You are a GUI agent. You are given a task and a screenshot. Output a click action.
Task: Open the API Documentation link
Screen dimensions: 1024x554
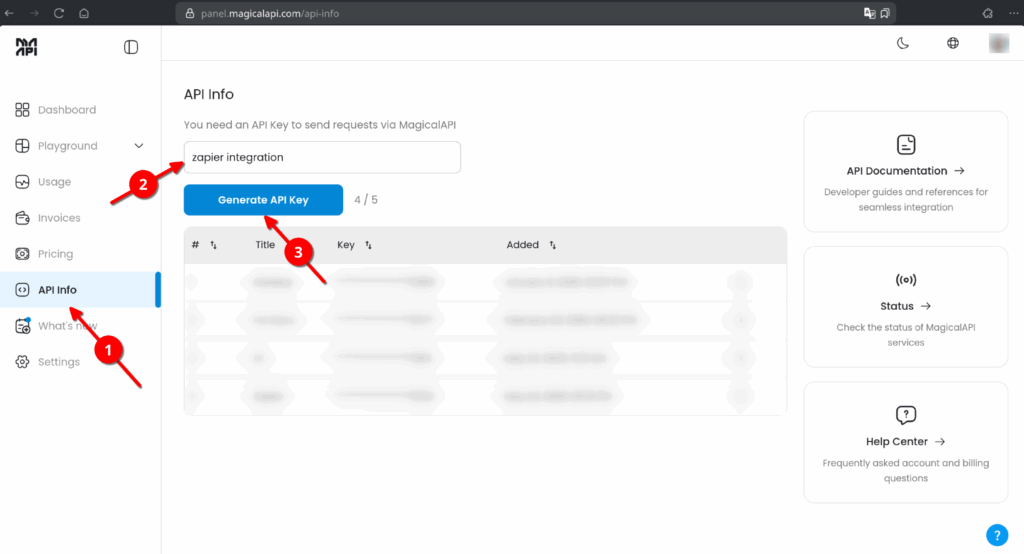[905, 171]
